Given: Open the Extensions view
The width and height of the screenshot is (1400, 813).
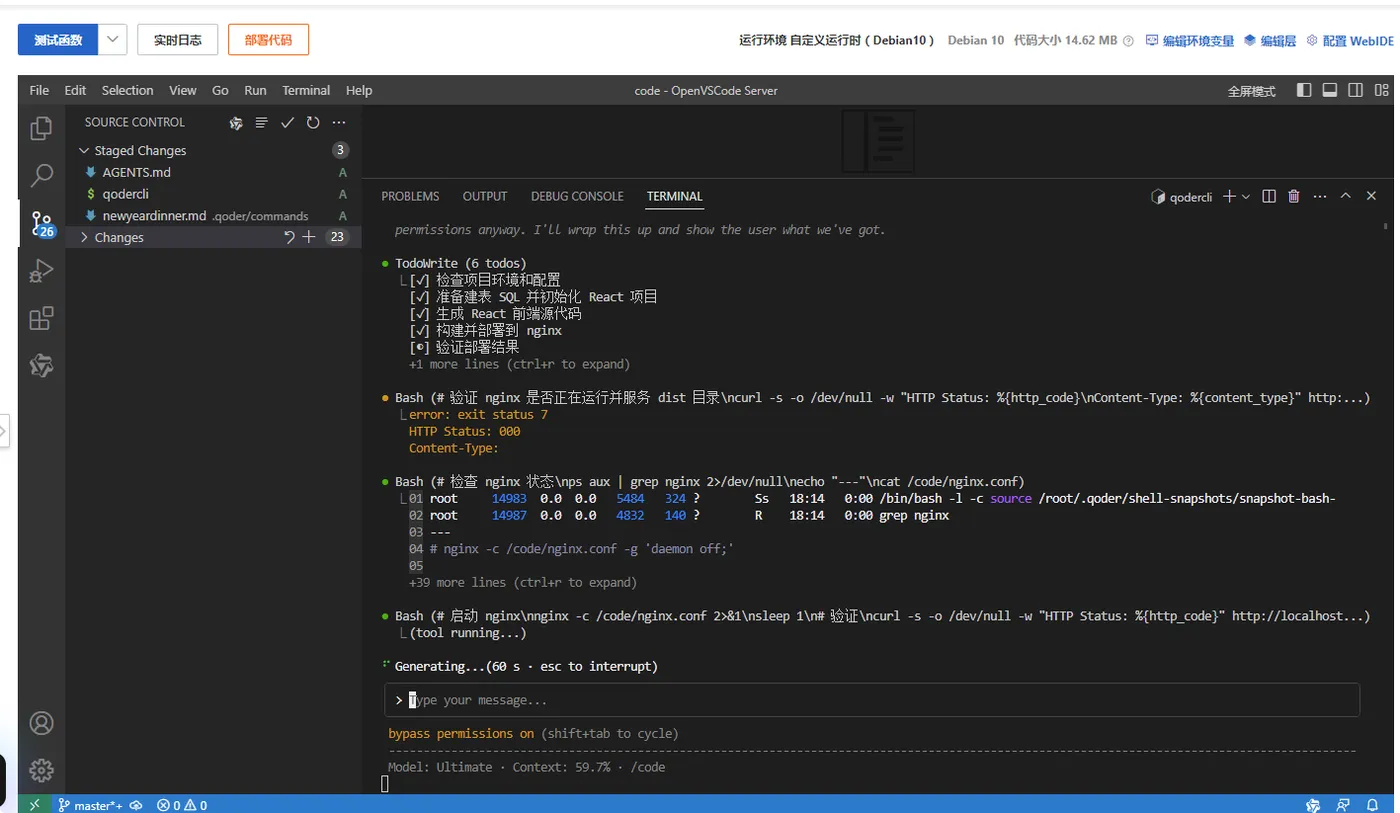Looking at the screenshot, I should (x=41, y=319).
